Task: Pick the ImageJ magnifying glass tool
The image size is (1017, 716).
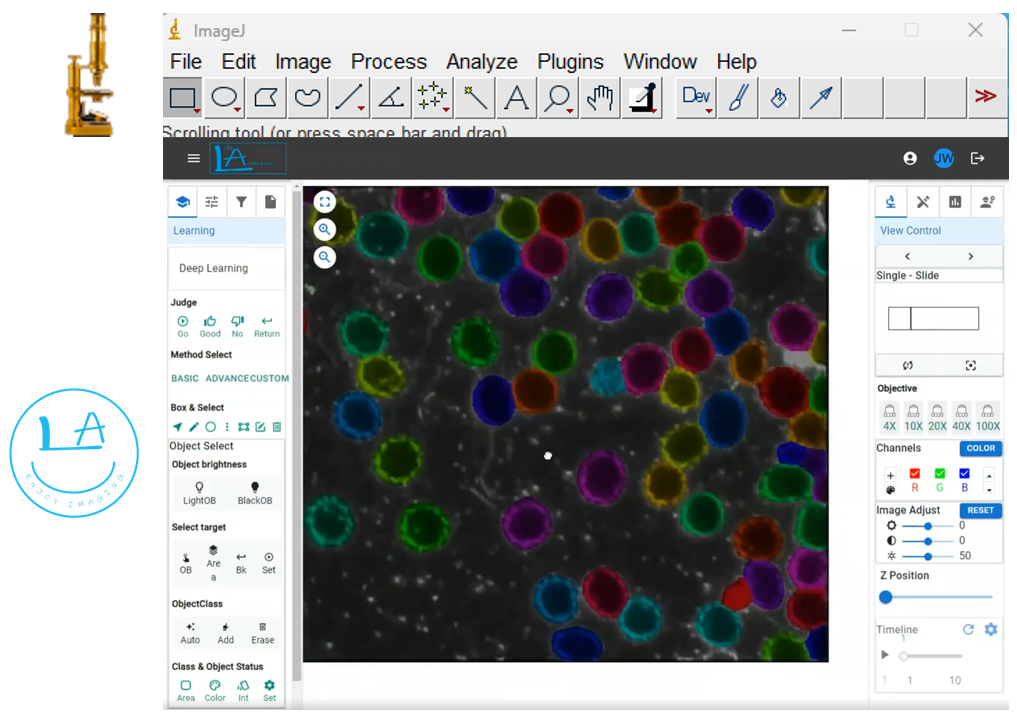Action: [558, 97]
